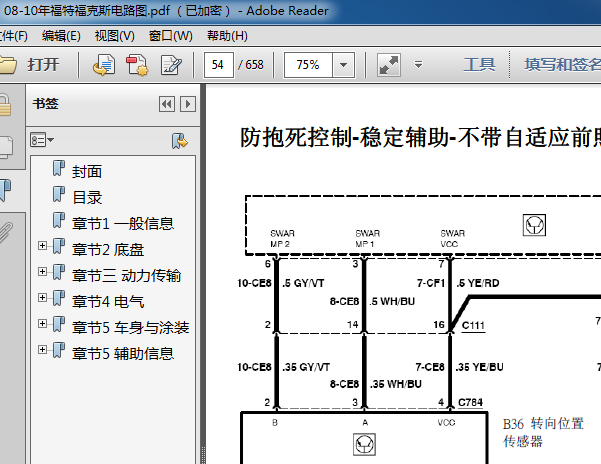The image size is (601, 464).
Task: Select the page number field showing 54
Action: pyautogui.click(x=218, y=65)
